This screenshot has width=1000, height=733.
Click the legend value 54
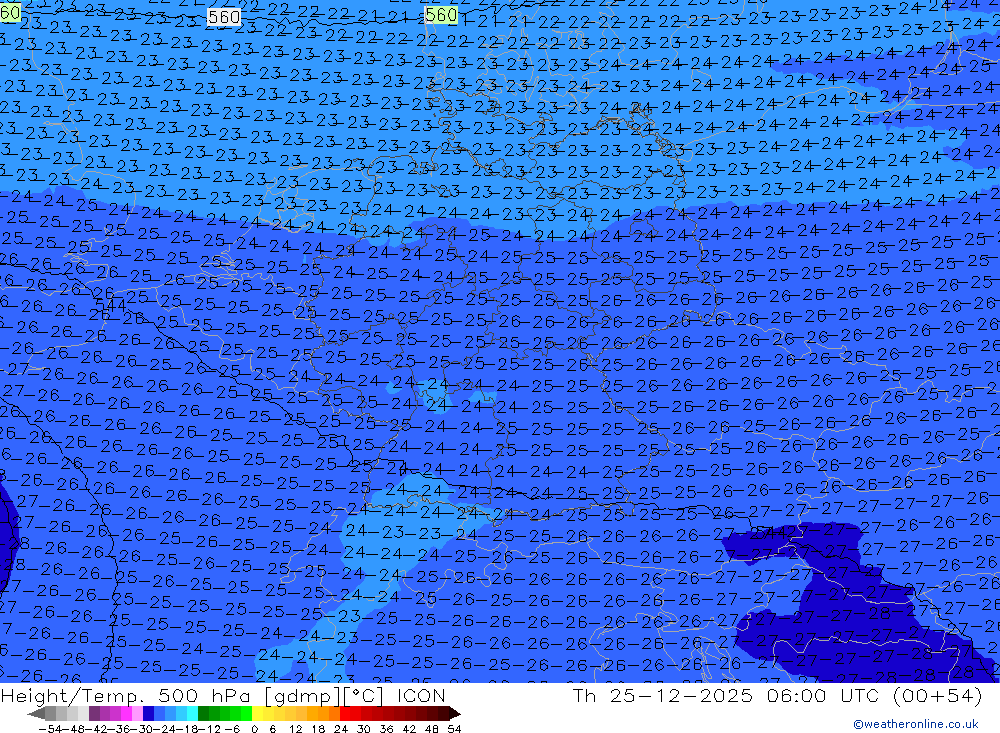coord(454,729)
